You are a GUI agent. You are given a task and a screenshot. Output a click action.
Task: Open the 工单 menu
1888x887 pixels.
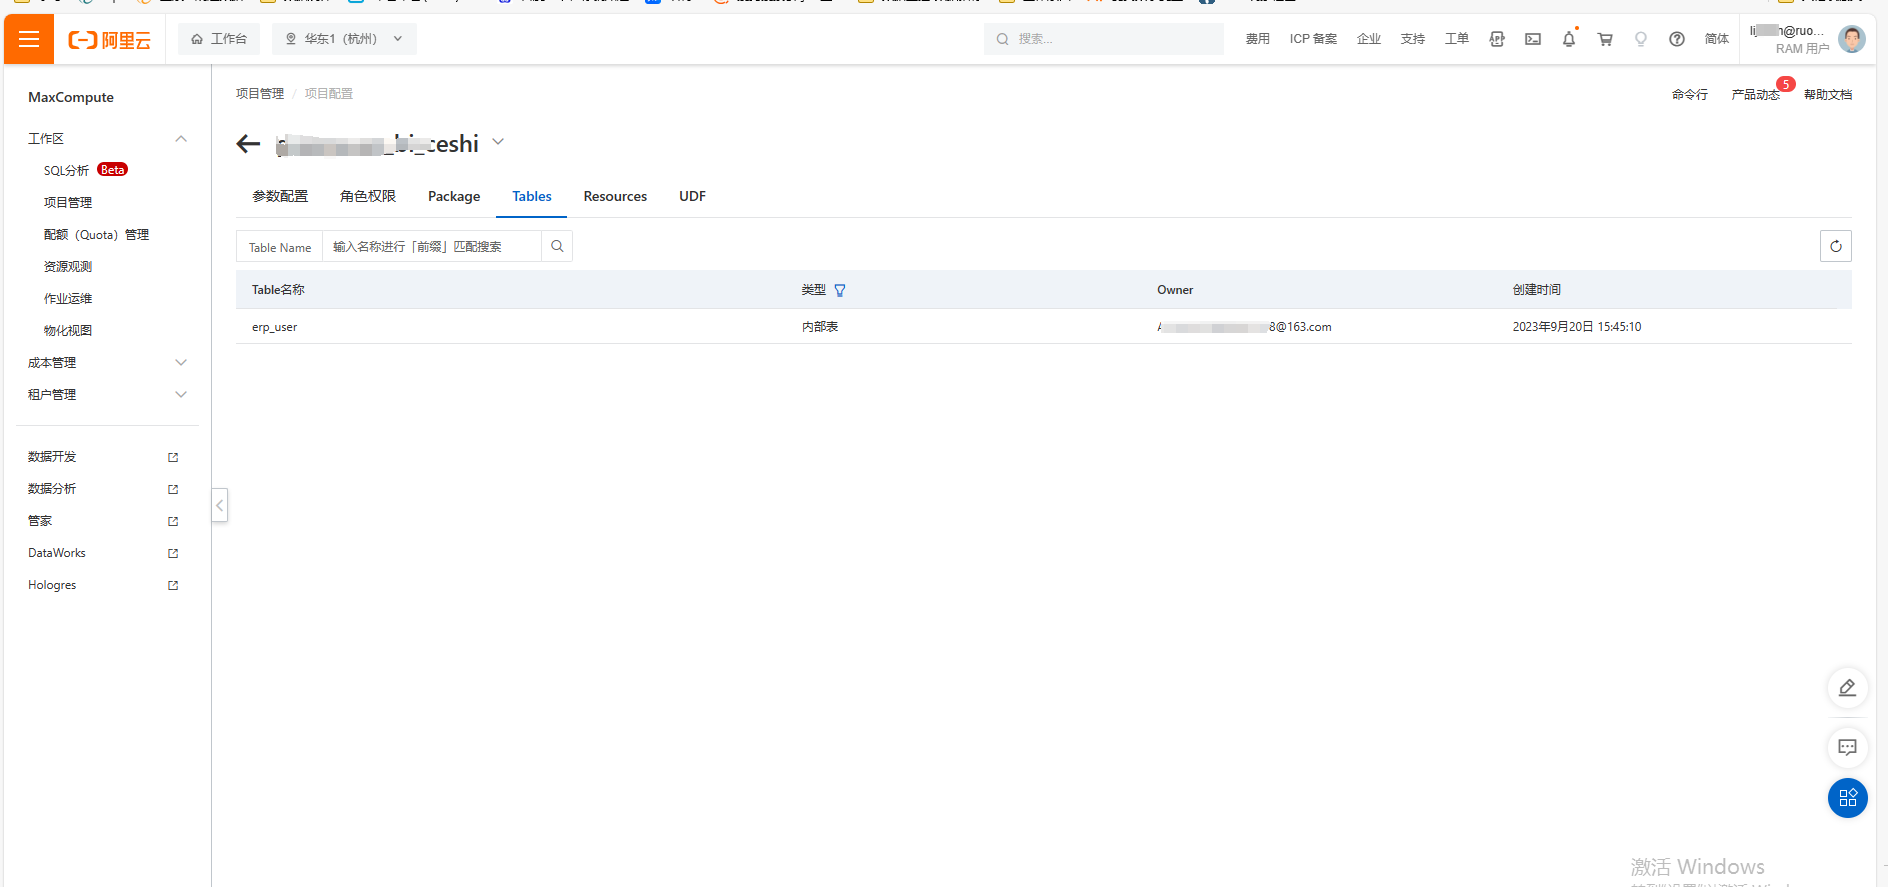[x=1457, y=39]
